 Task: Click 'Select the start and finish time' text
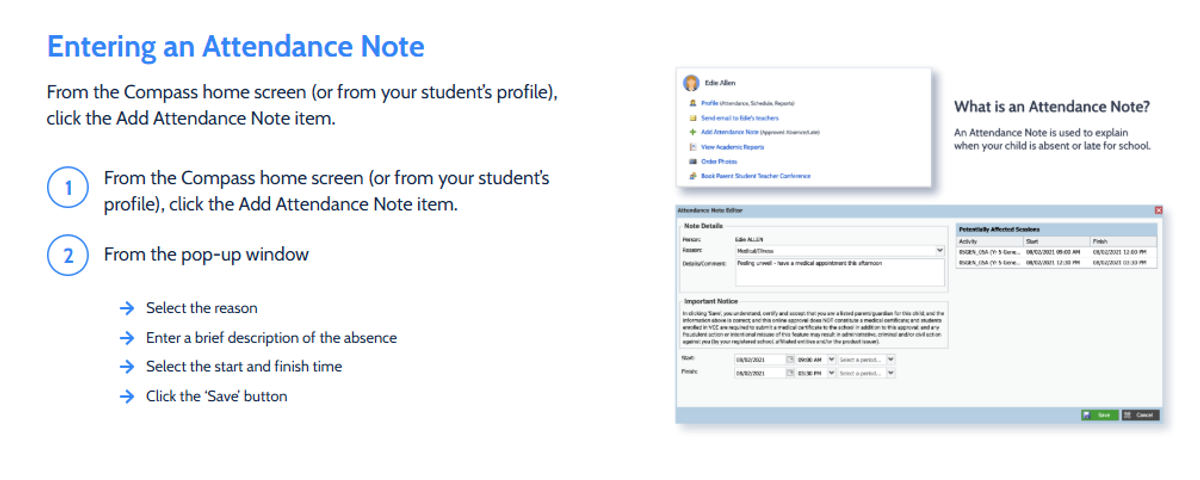(x=244, y=366)
